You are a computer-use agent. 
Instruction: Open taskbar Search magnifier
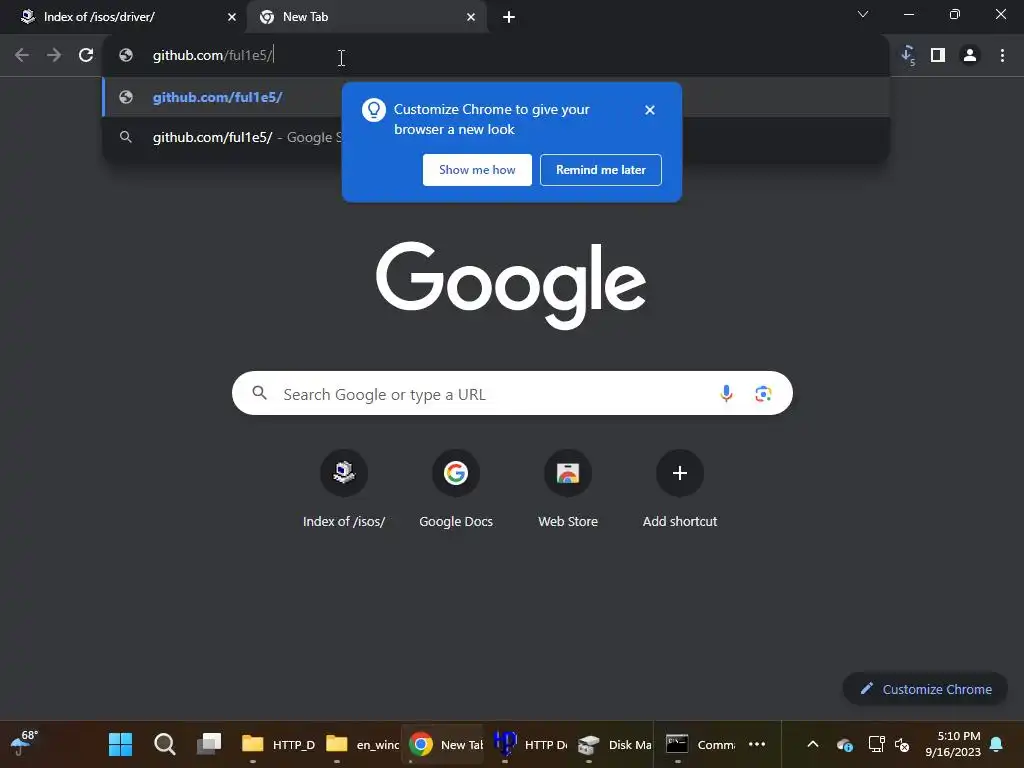pyautogui.click(x=165, y=744)
